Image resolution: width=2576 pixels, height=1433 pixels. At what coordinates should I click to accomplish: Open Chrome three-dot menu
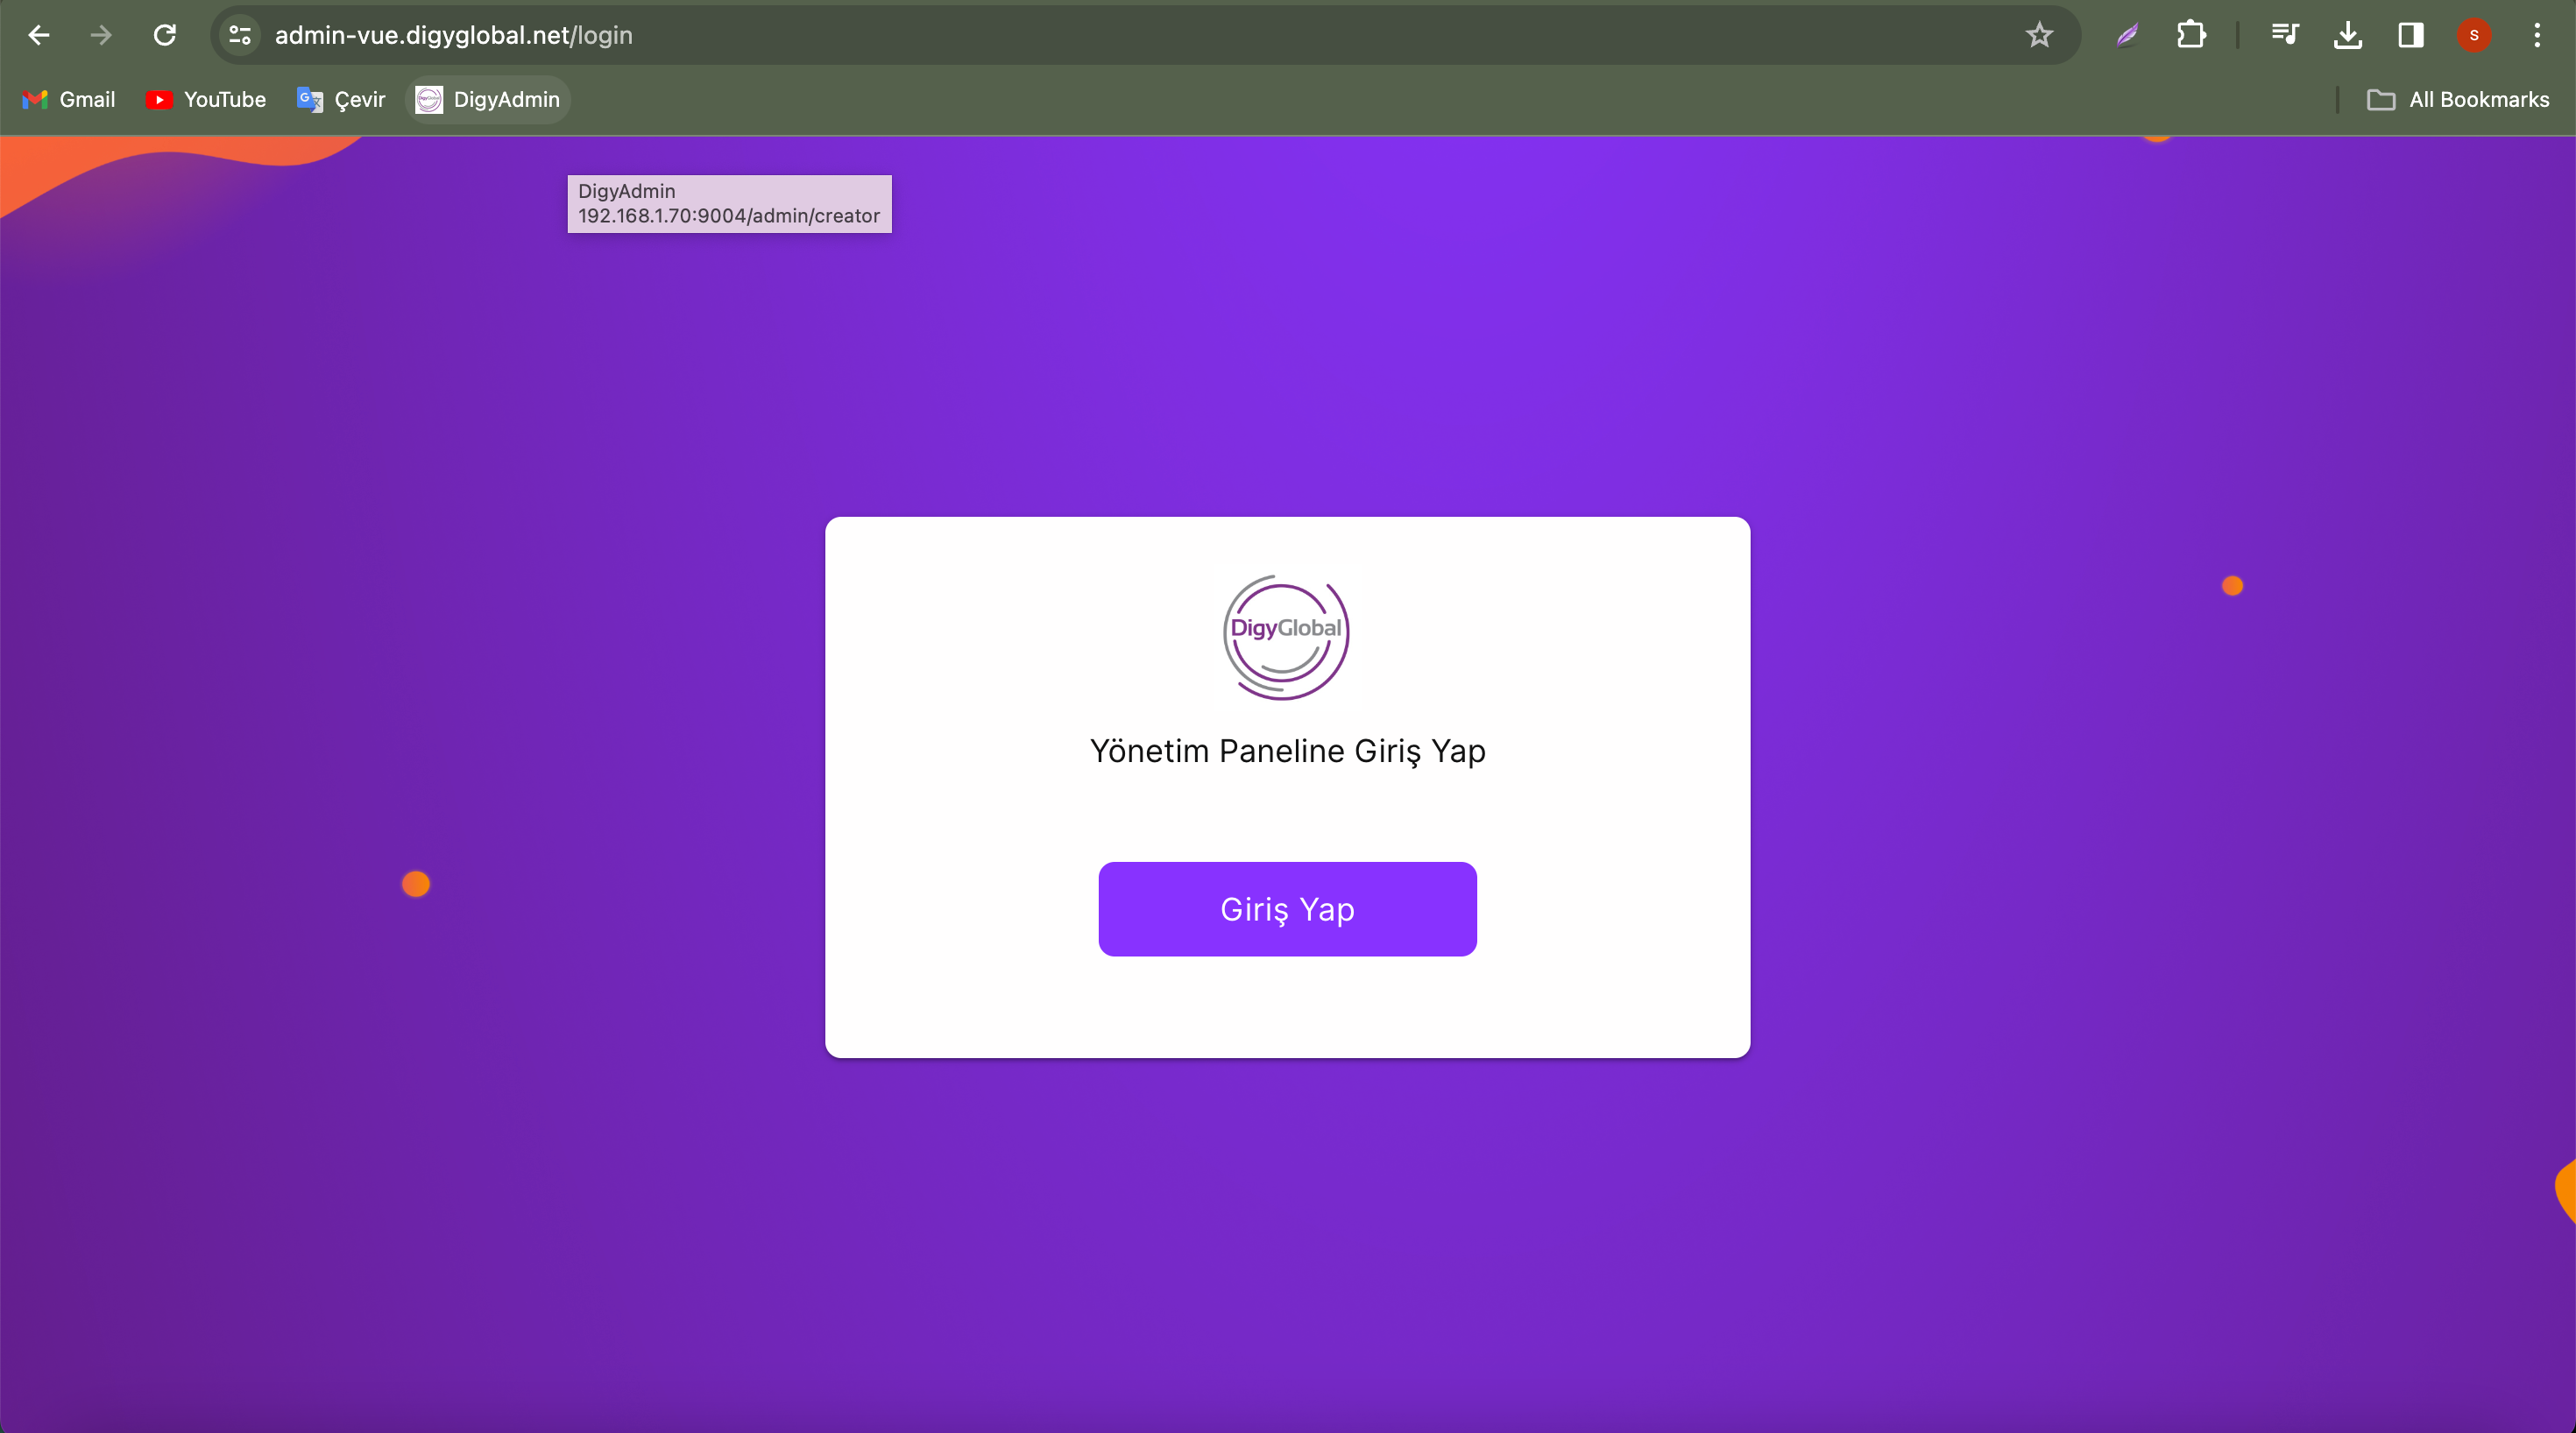2537,36
